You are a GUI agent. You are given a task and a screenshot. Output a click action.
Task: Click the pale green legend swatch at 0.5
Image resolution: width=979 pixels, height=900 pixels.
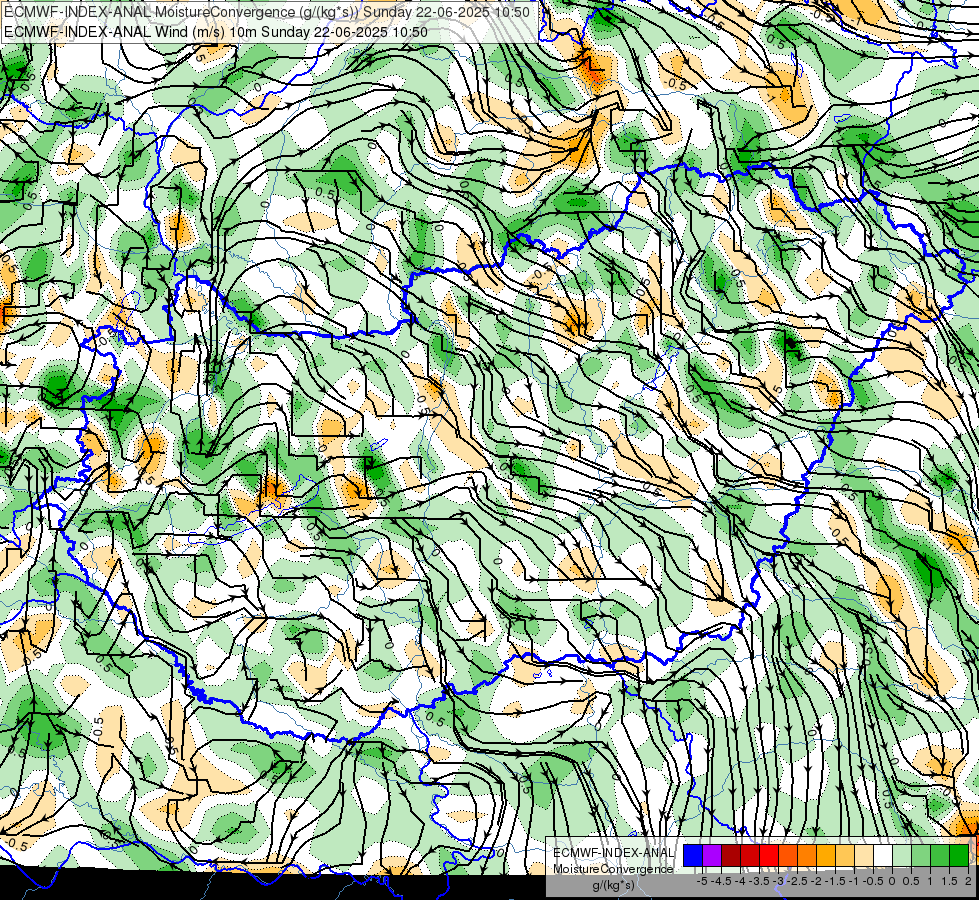[902, 855]
